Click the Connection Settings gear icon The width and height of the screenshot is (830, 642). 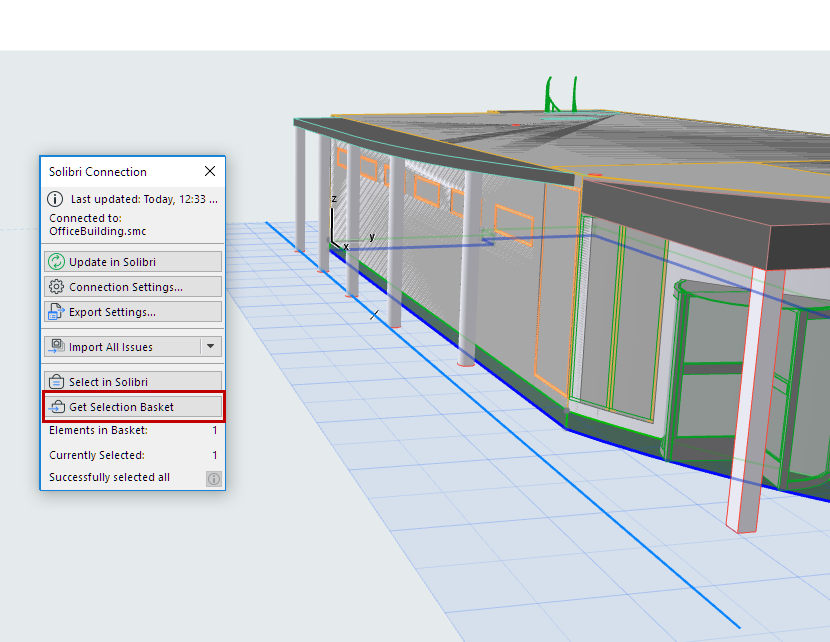pos(55,286)
